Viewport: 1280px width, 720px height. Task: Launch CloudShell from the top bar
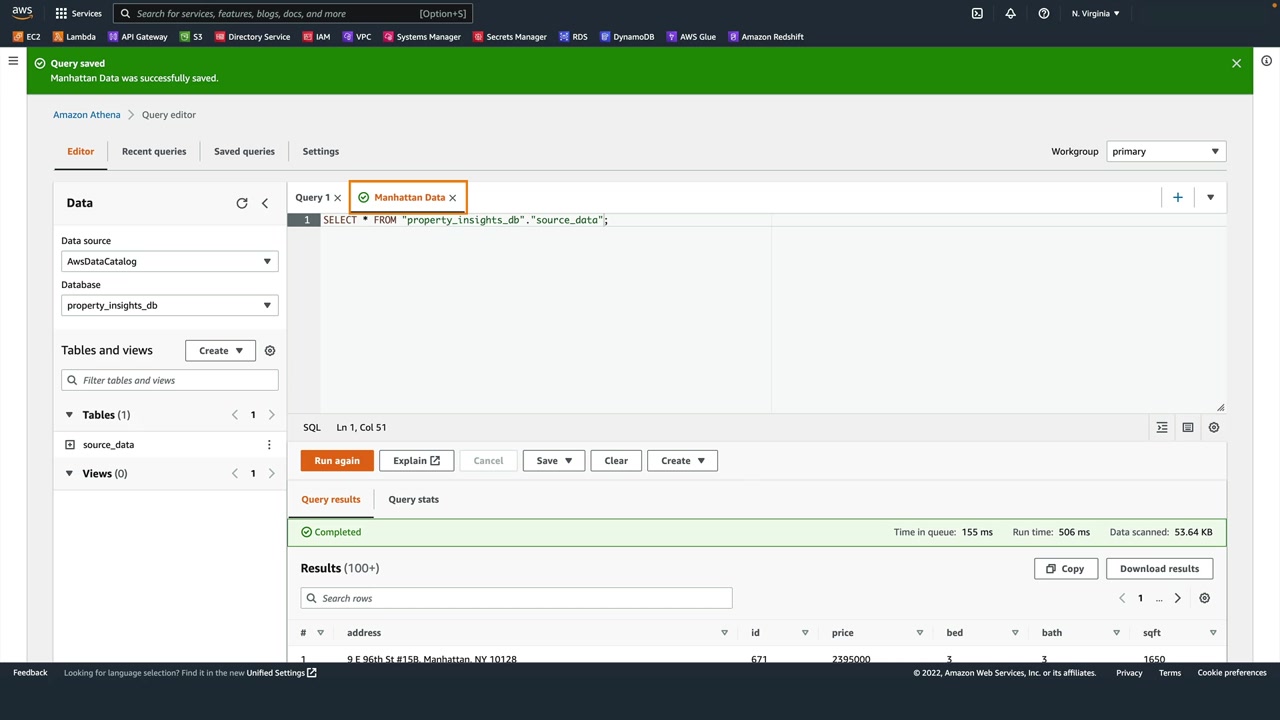(977, 13)
